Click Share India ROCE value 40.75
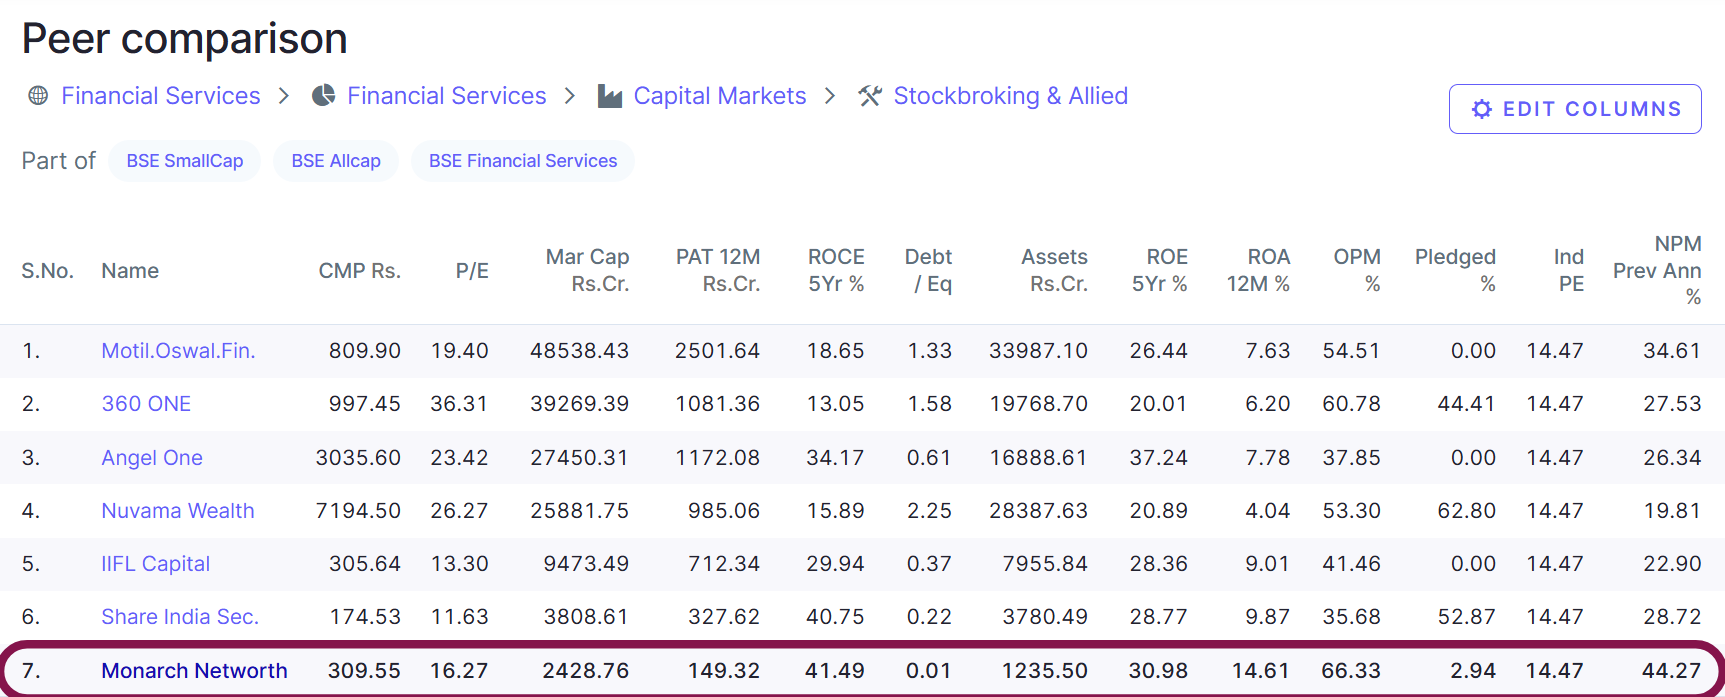The width and height of the screenshot is (1725, 697). [x=835, y=617]
